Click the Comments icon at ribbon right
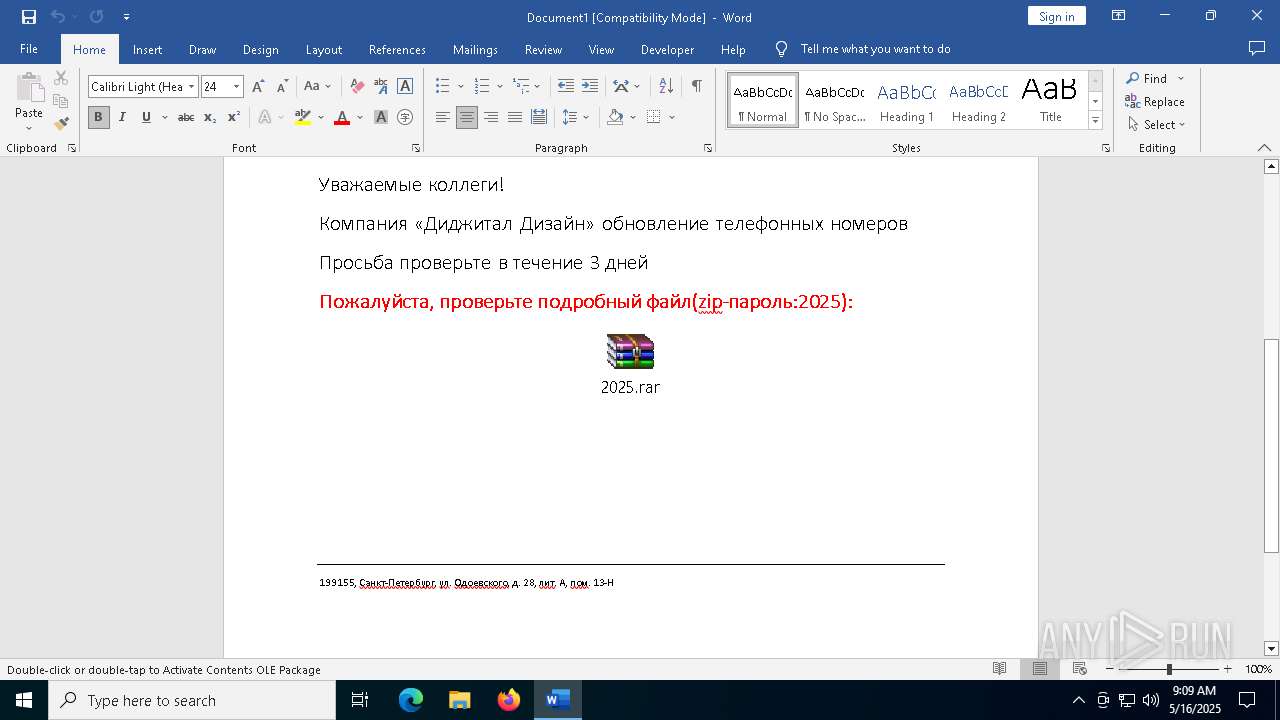 coord(1257,48)
